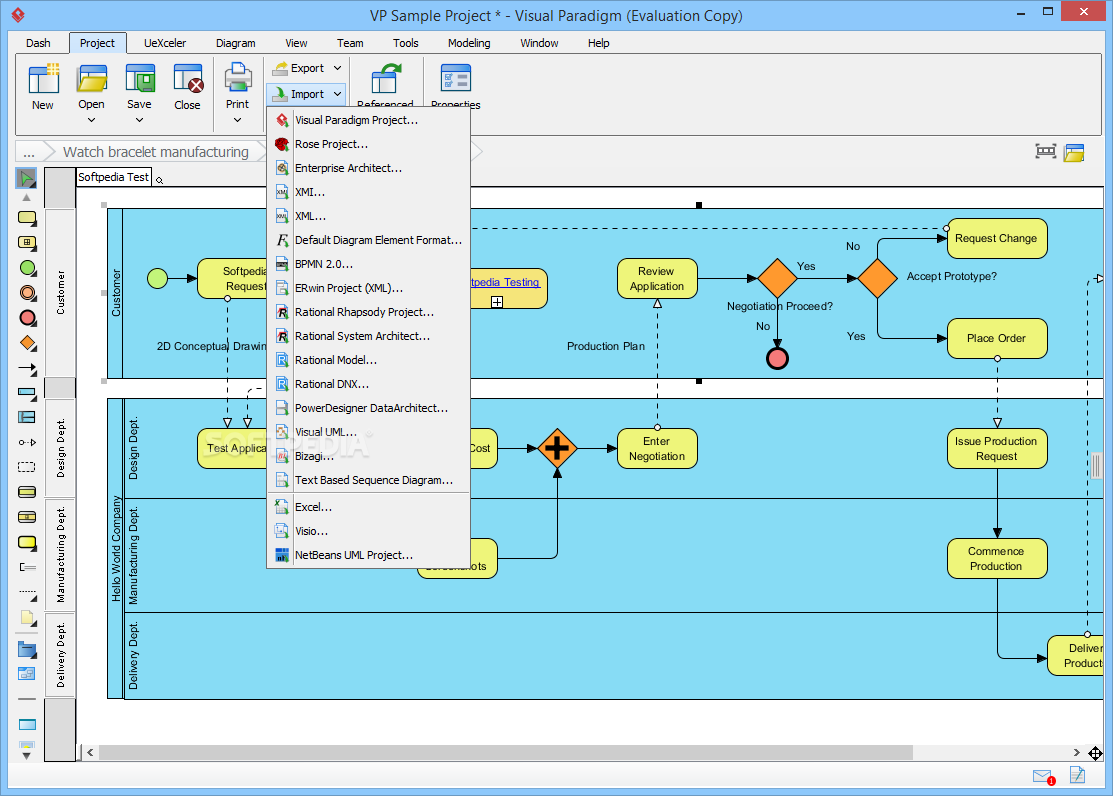Screen dimensions: 1113x796
Task: Expand the breadcrumb ellipsis item
Action: [x=29, y=152]
